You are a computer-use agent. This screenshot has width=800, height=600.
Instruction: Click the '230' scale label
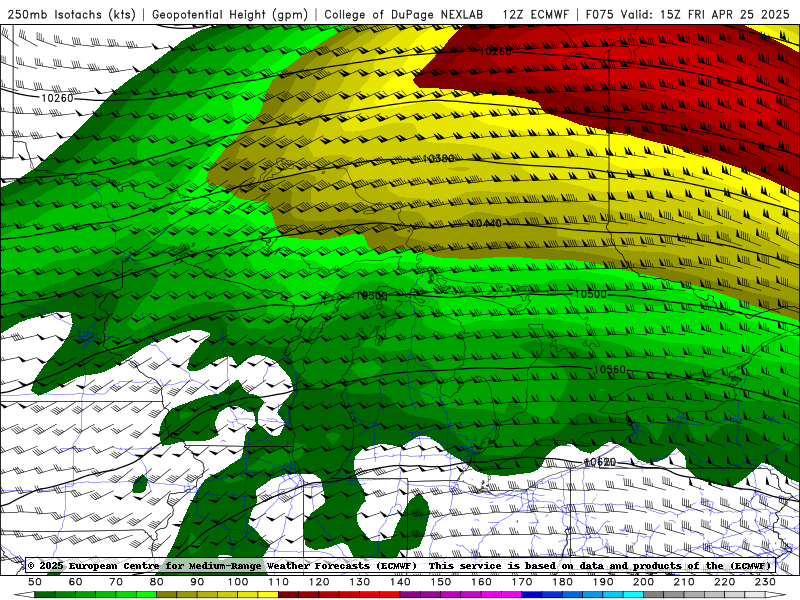pos(765,582)
